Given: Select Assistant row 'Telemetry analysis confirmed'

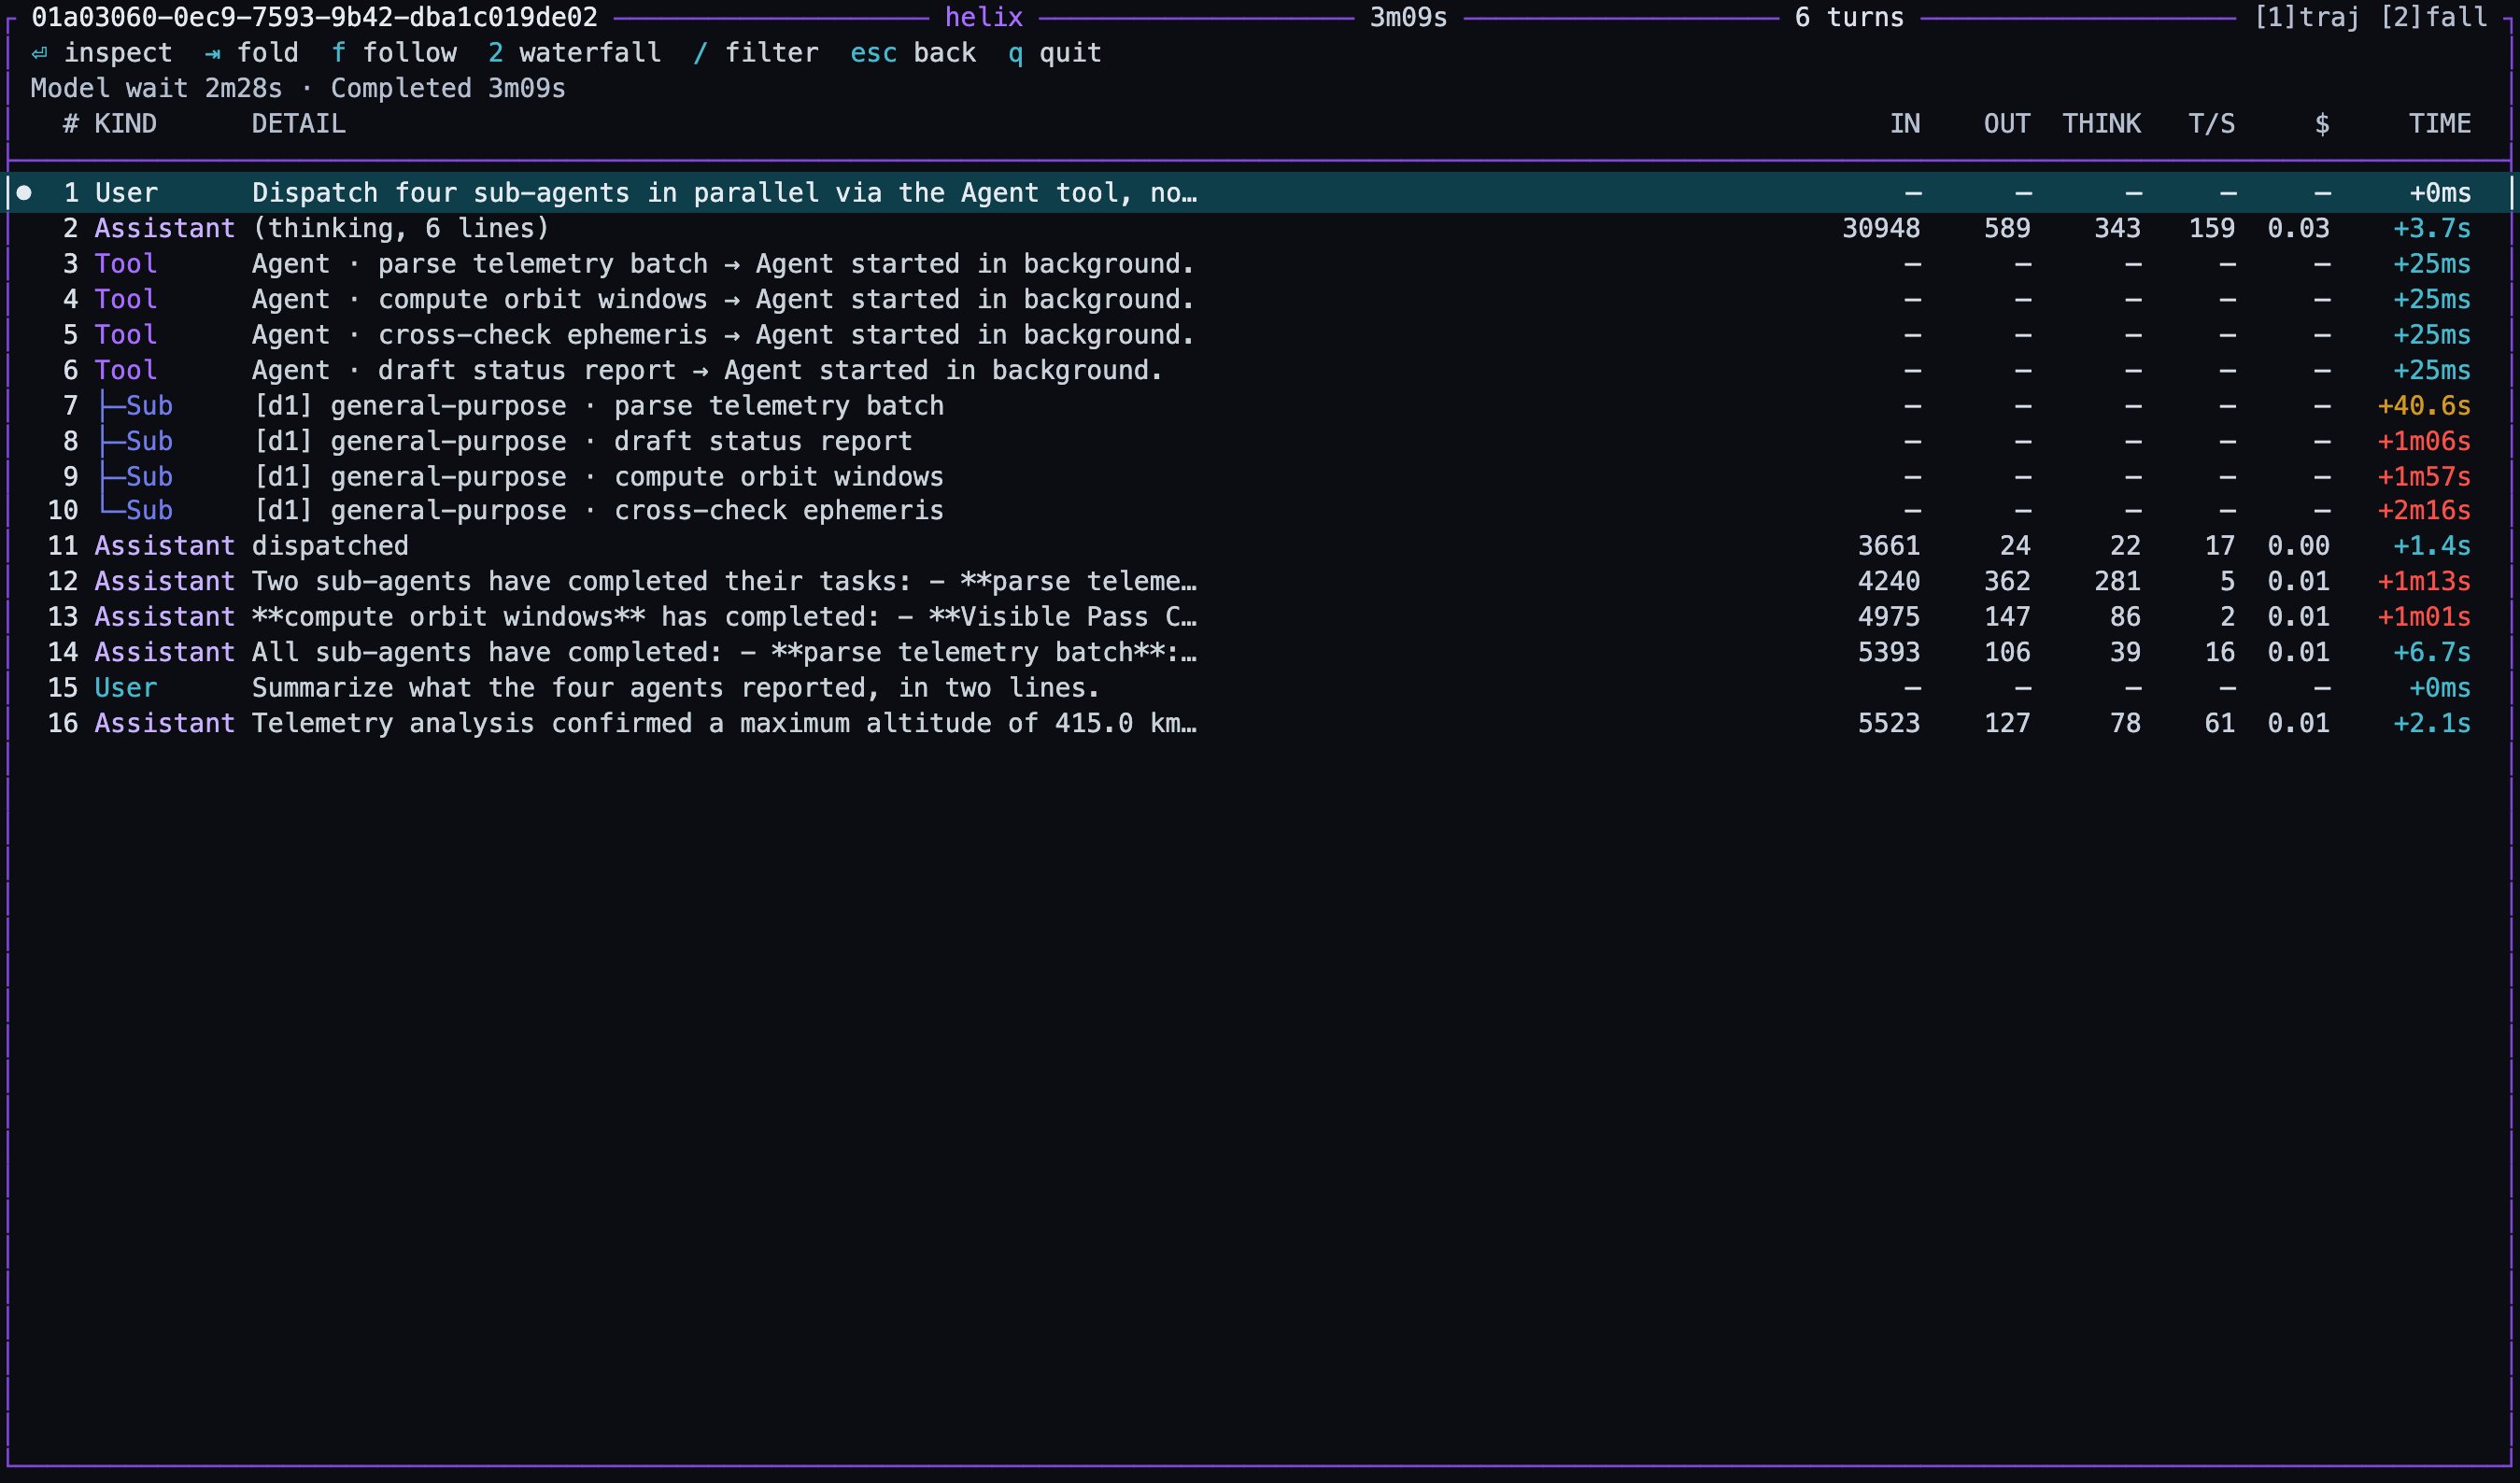Looking at the screenshot, I should 1260,724.
